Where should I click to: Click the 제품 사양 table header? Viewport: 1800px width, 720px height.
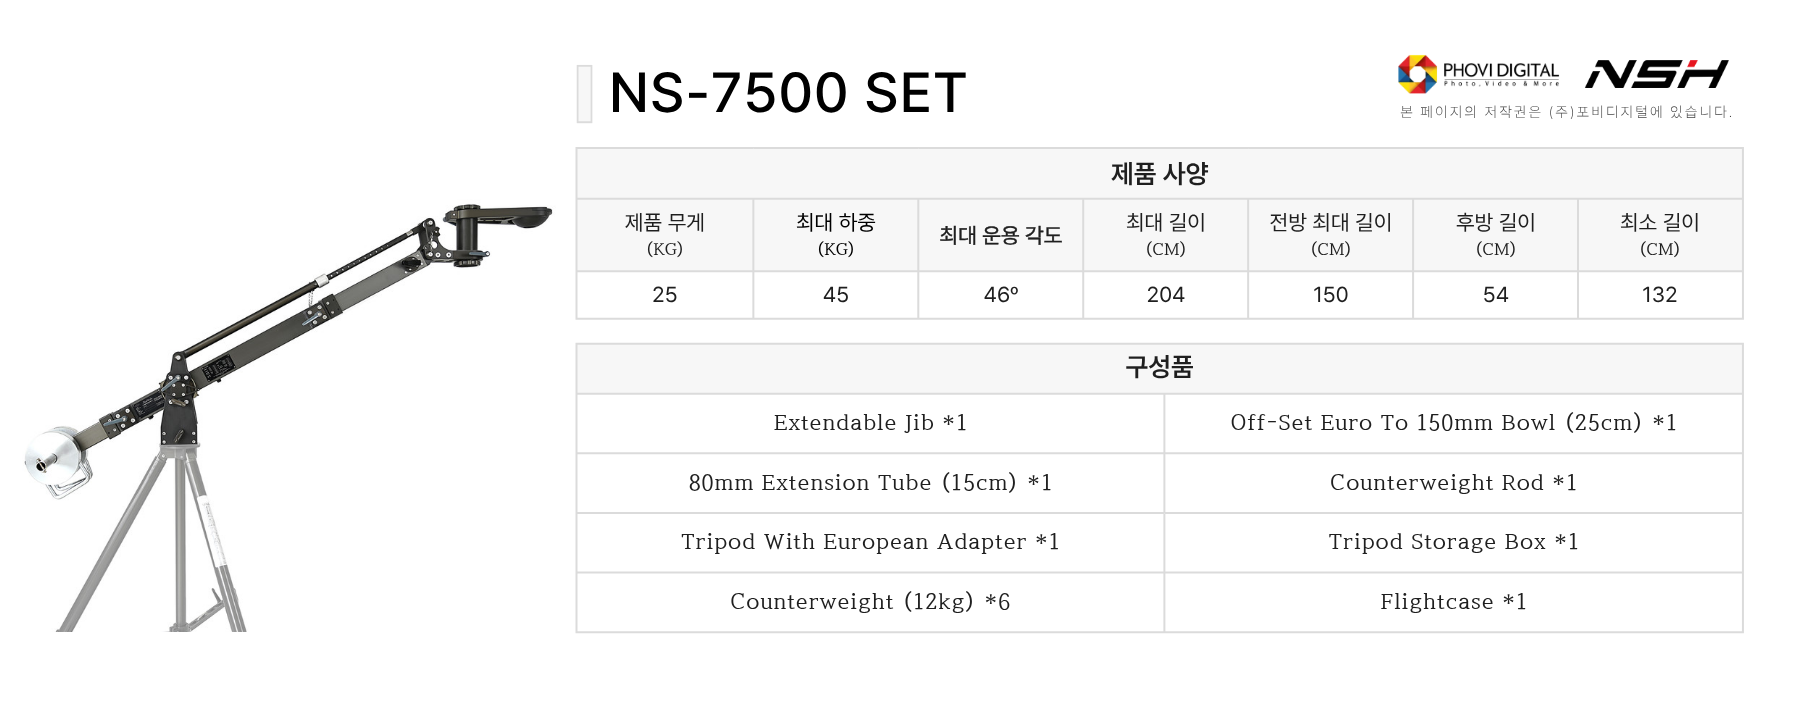pos(1159,174)
